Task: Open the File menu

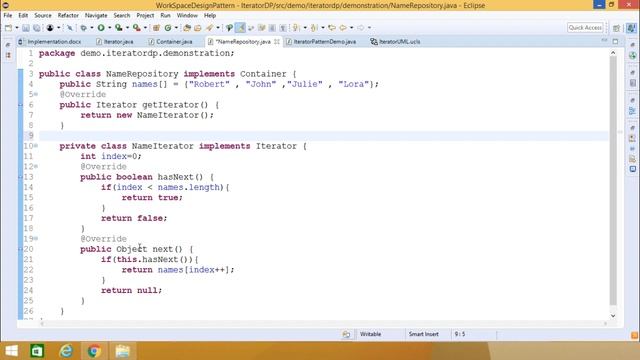Action: [x=8, y=16]
